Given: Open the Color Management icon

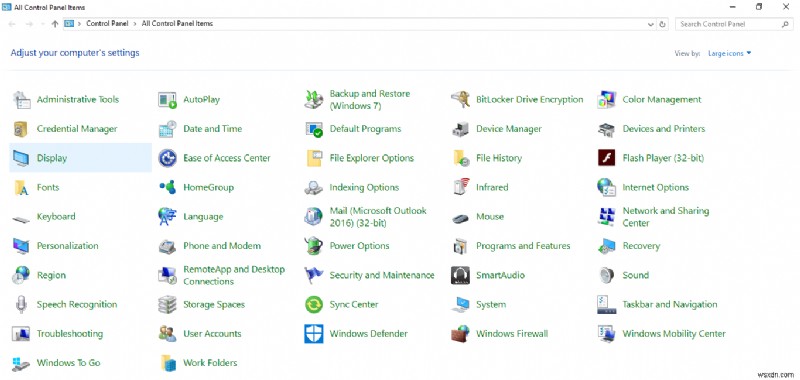Looking at the screenshot, I should pyautogui.click(x=607, y=100).
